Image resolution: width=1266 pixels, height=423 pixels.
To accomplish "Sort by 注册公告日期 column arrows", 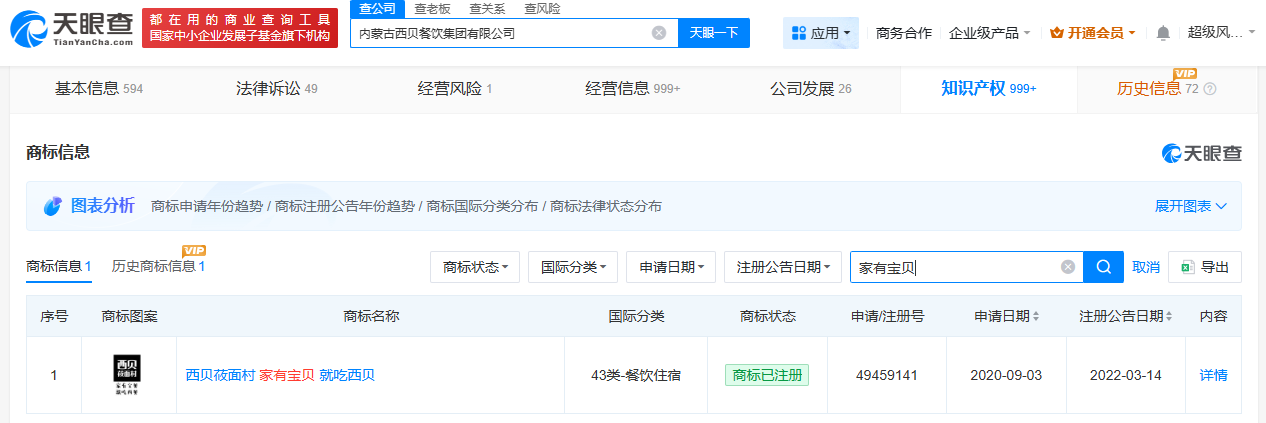I will click(1169, 316).
